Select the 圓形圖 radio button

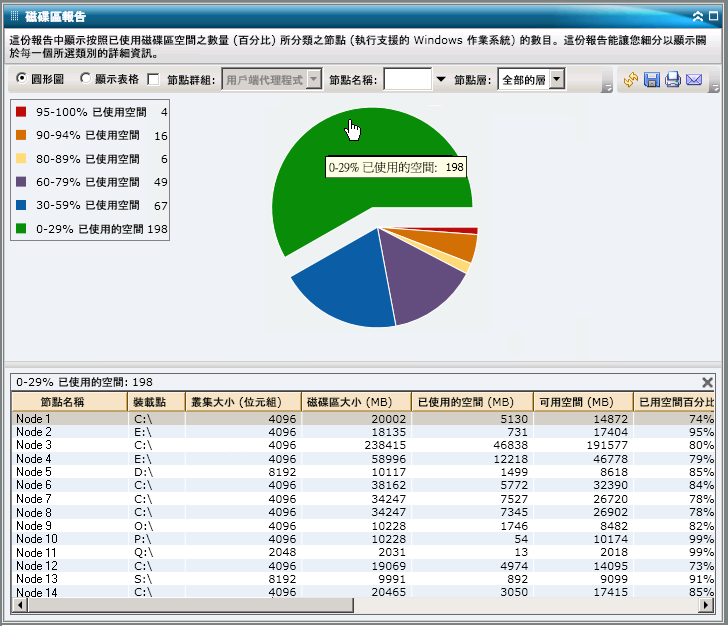pyautogui.click(x=21, y=79)
